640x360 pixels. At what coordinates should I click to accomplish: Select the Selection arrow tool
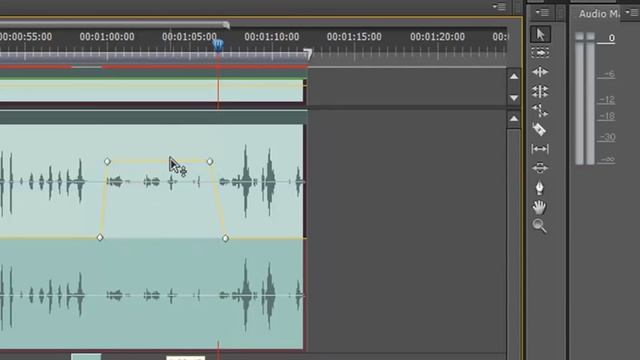540,34
